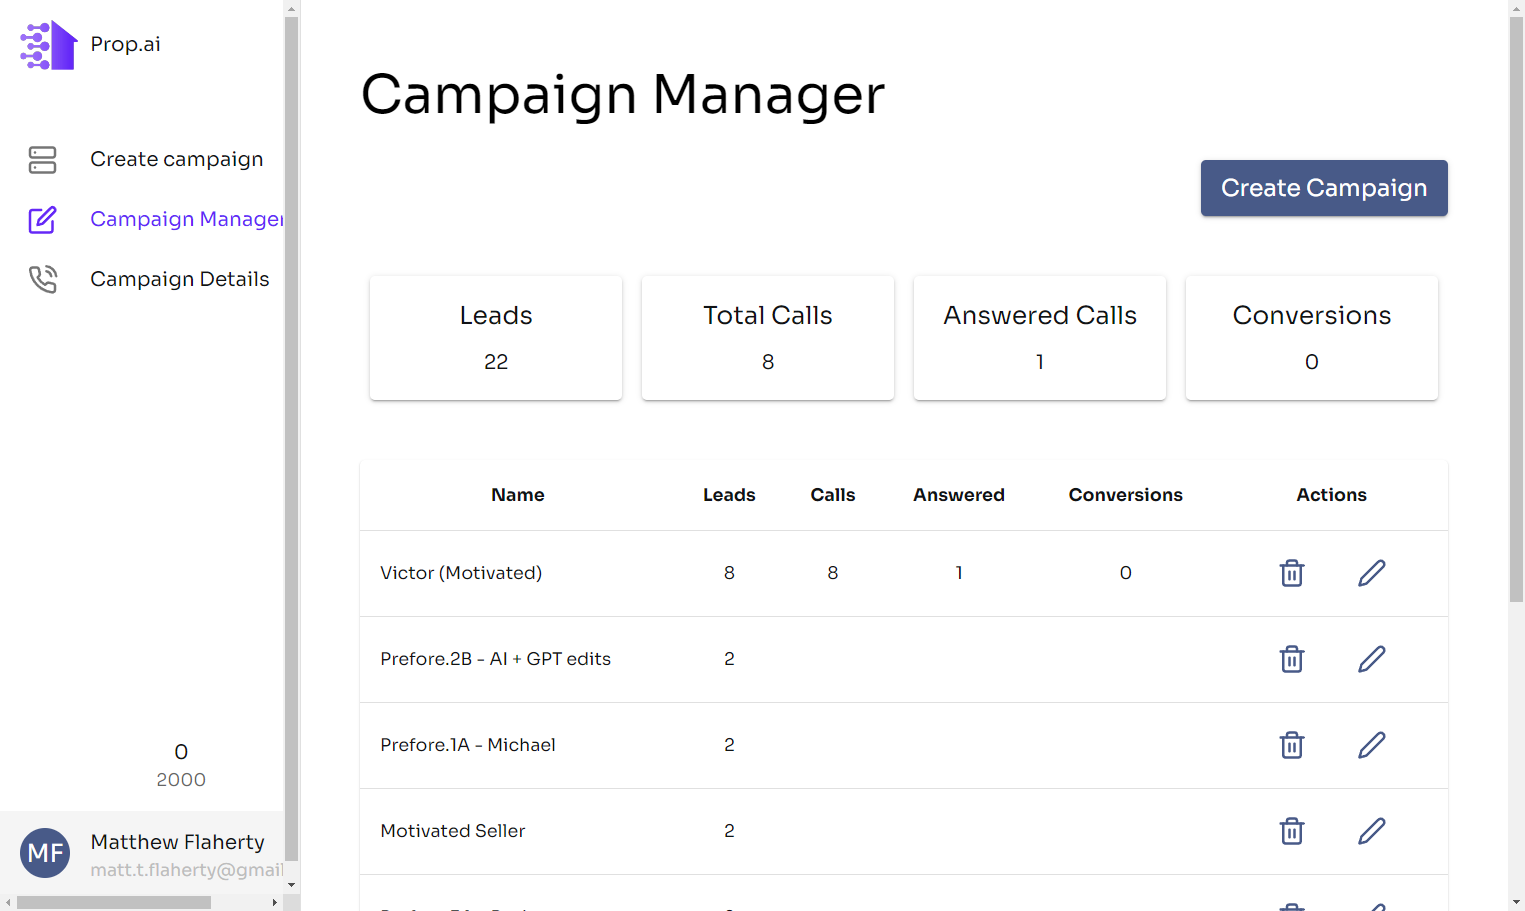Click the Conversions summary card

(x=1312, y=338)
